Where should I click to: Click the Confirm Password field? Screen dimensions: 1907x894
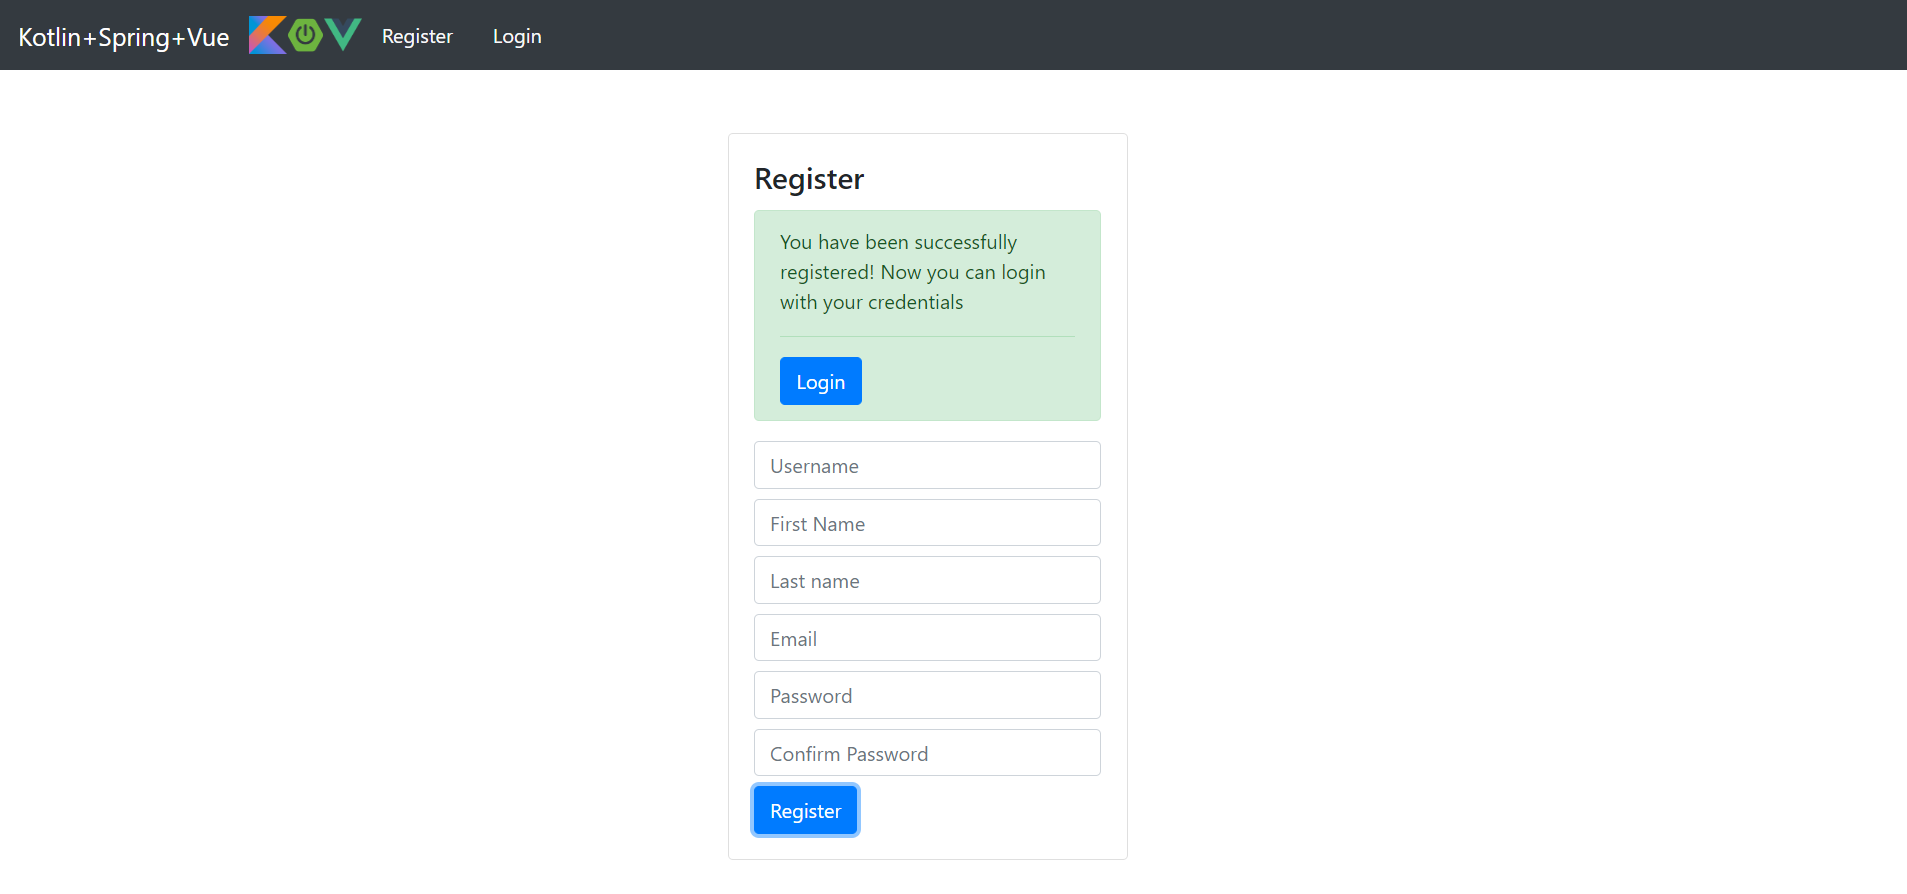pyautogui.click(x=927, y=753)
